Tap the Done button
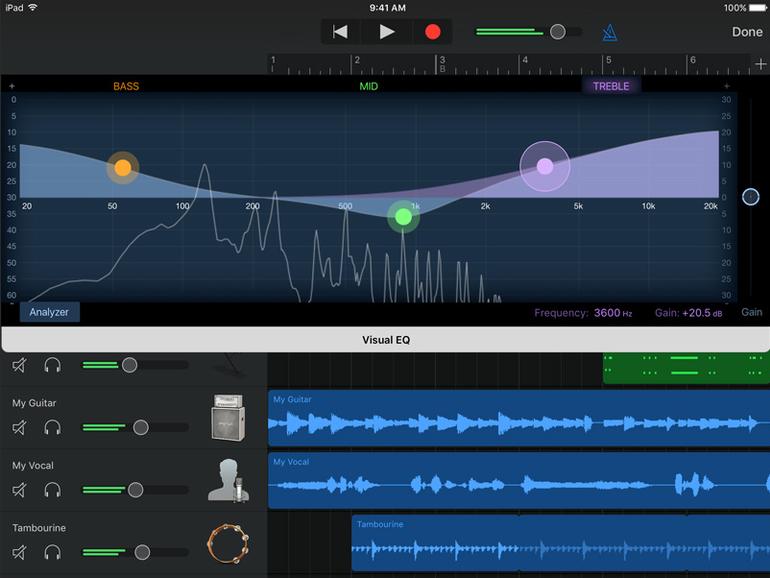770x578 pixels. (x=747, y=32)
